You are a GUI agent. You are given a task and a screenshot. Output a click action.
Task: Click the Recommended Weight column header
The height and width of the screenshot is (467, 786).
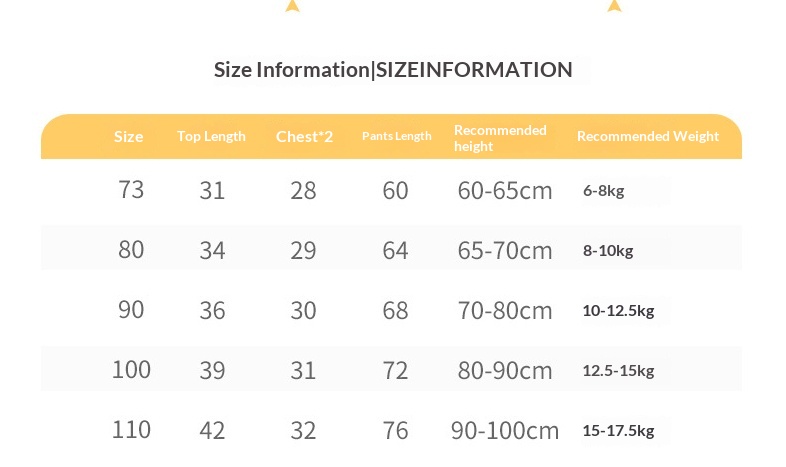coord(647,137)
